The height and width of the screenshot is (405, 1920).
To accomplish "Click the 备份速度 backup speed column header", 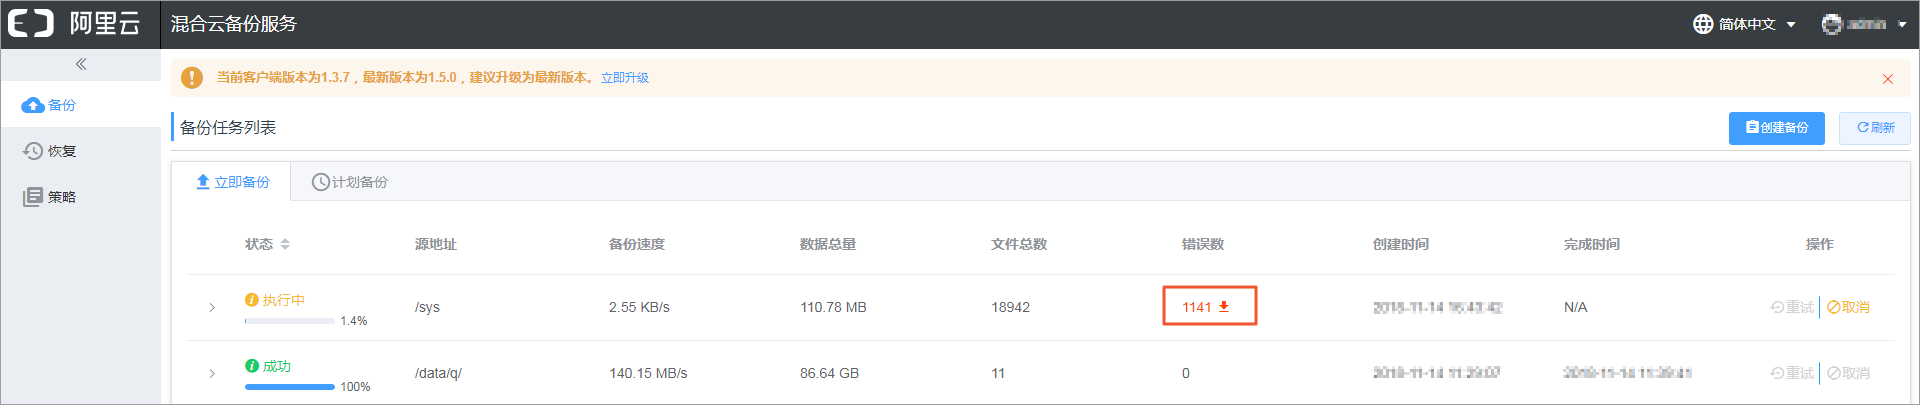I will (637, 244).
